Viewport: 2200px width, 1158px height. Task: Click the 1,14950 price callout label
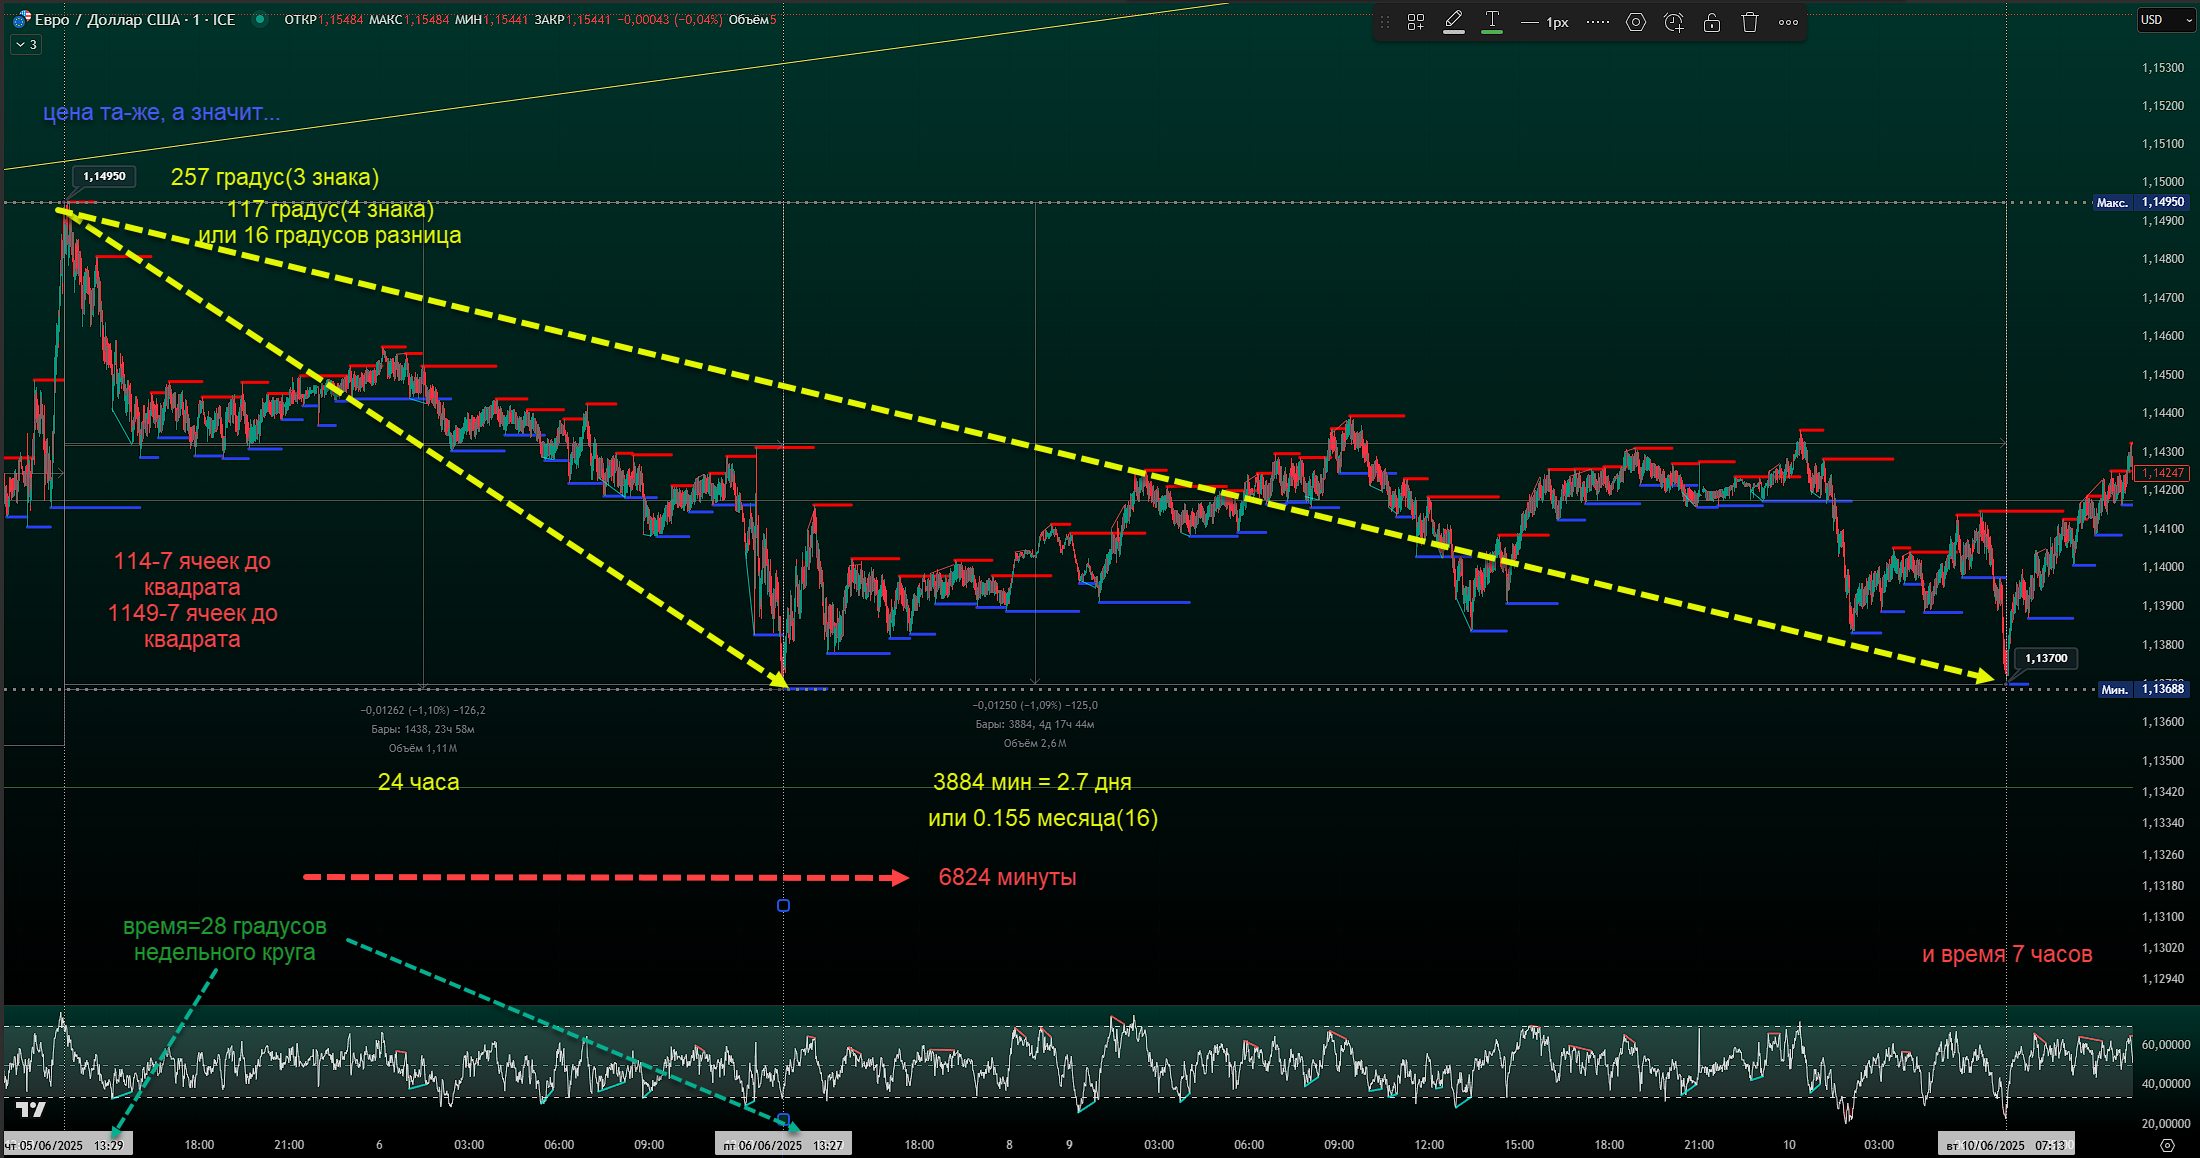(104, 177)
